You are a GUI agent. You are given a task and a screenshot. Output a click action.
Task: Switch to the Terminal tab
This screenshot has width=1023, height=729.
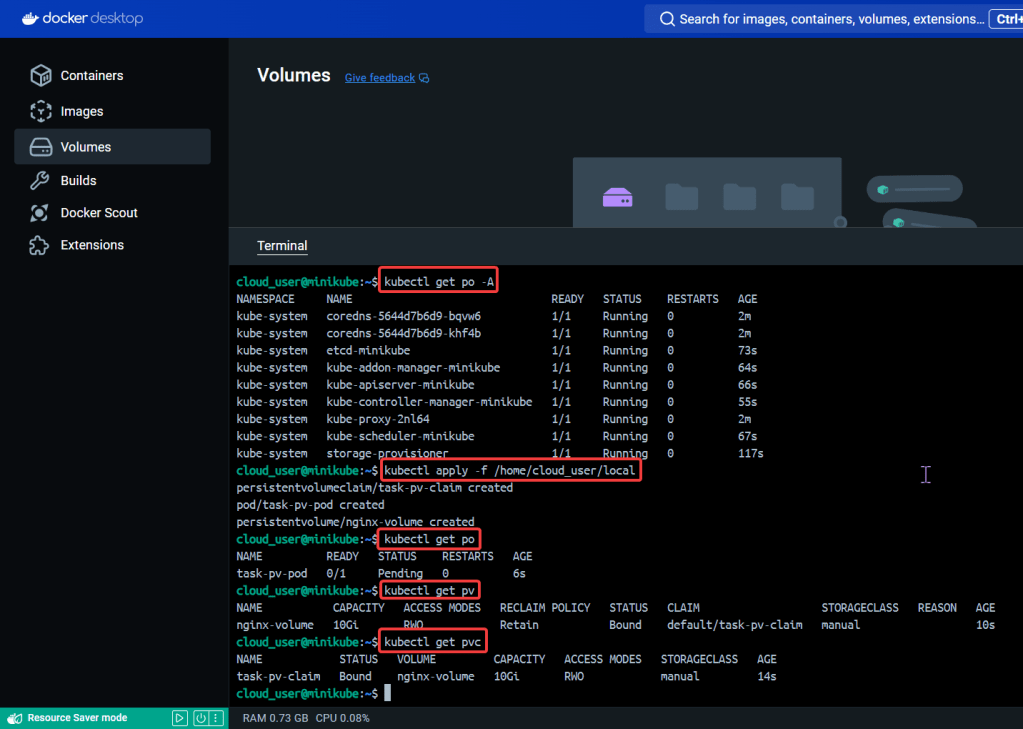pos(282,246)
